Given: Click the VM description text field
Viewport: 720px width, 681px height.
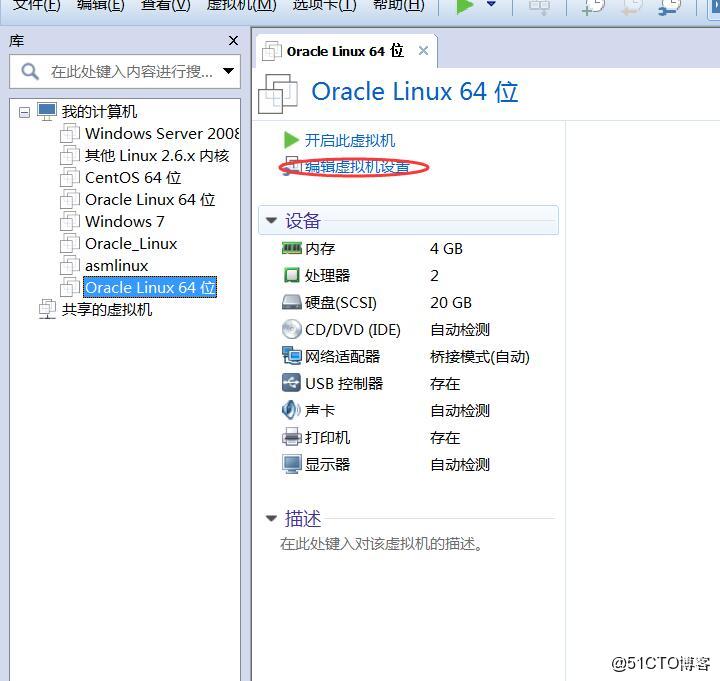Looking at the screenshot, I should pos(382,544).
